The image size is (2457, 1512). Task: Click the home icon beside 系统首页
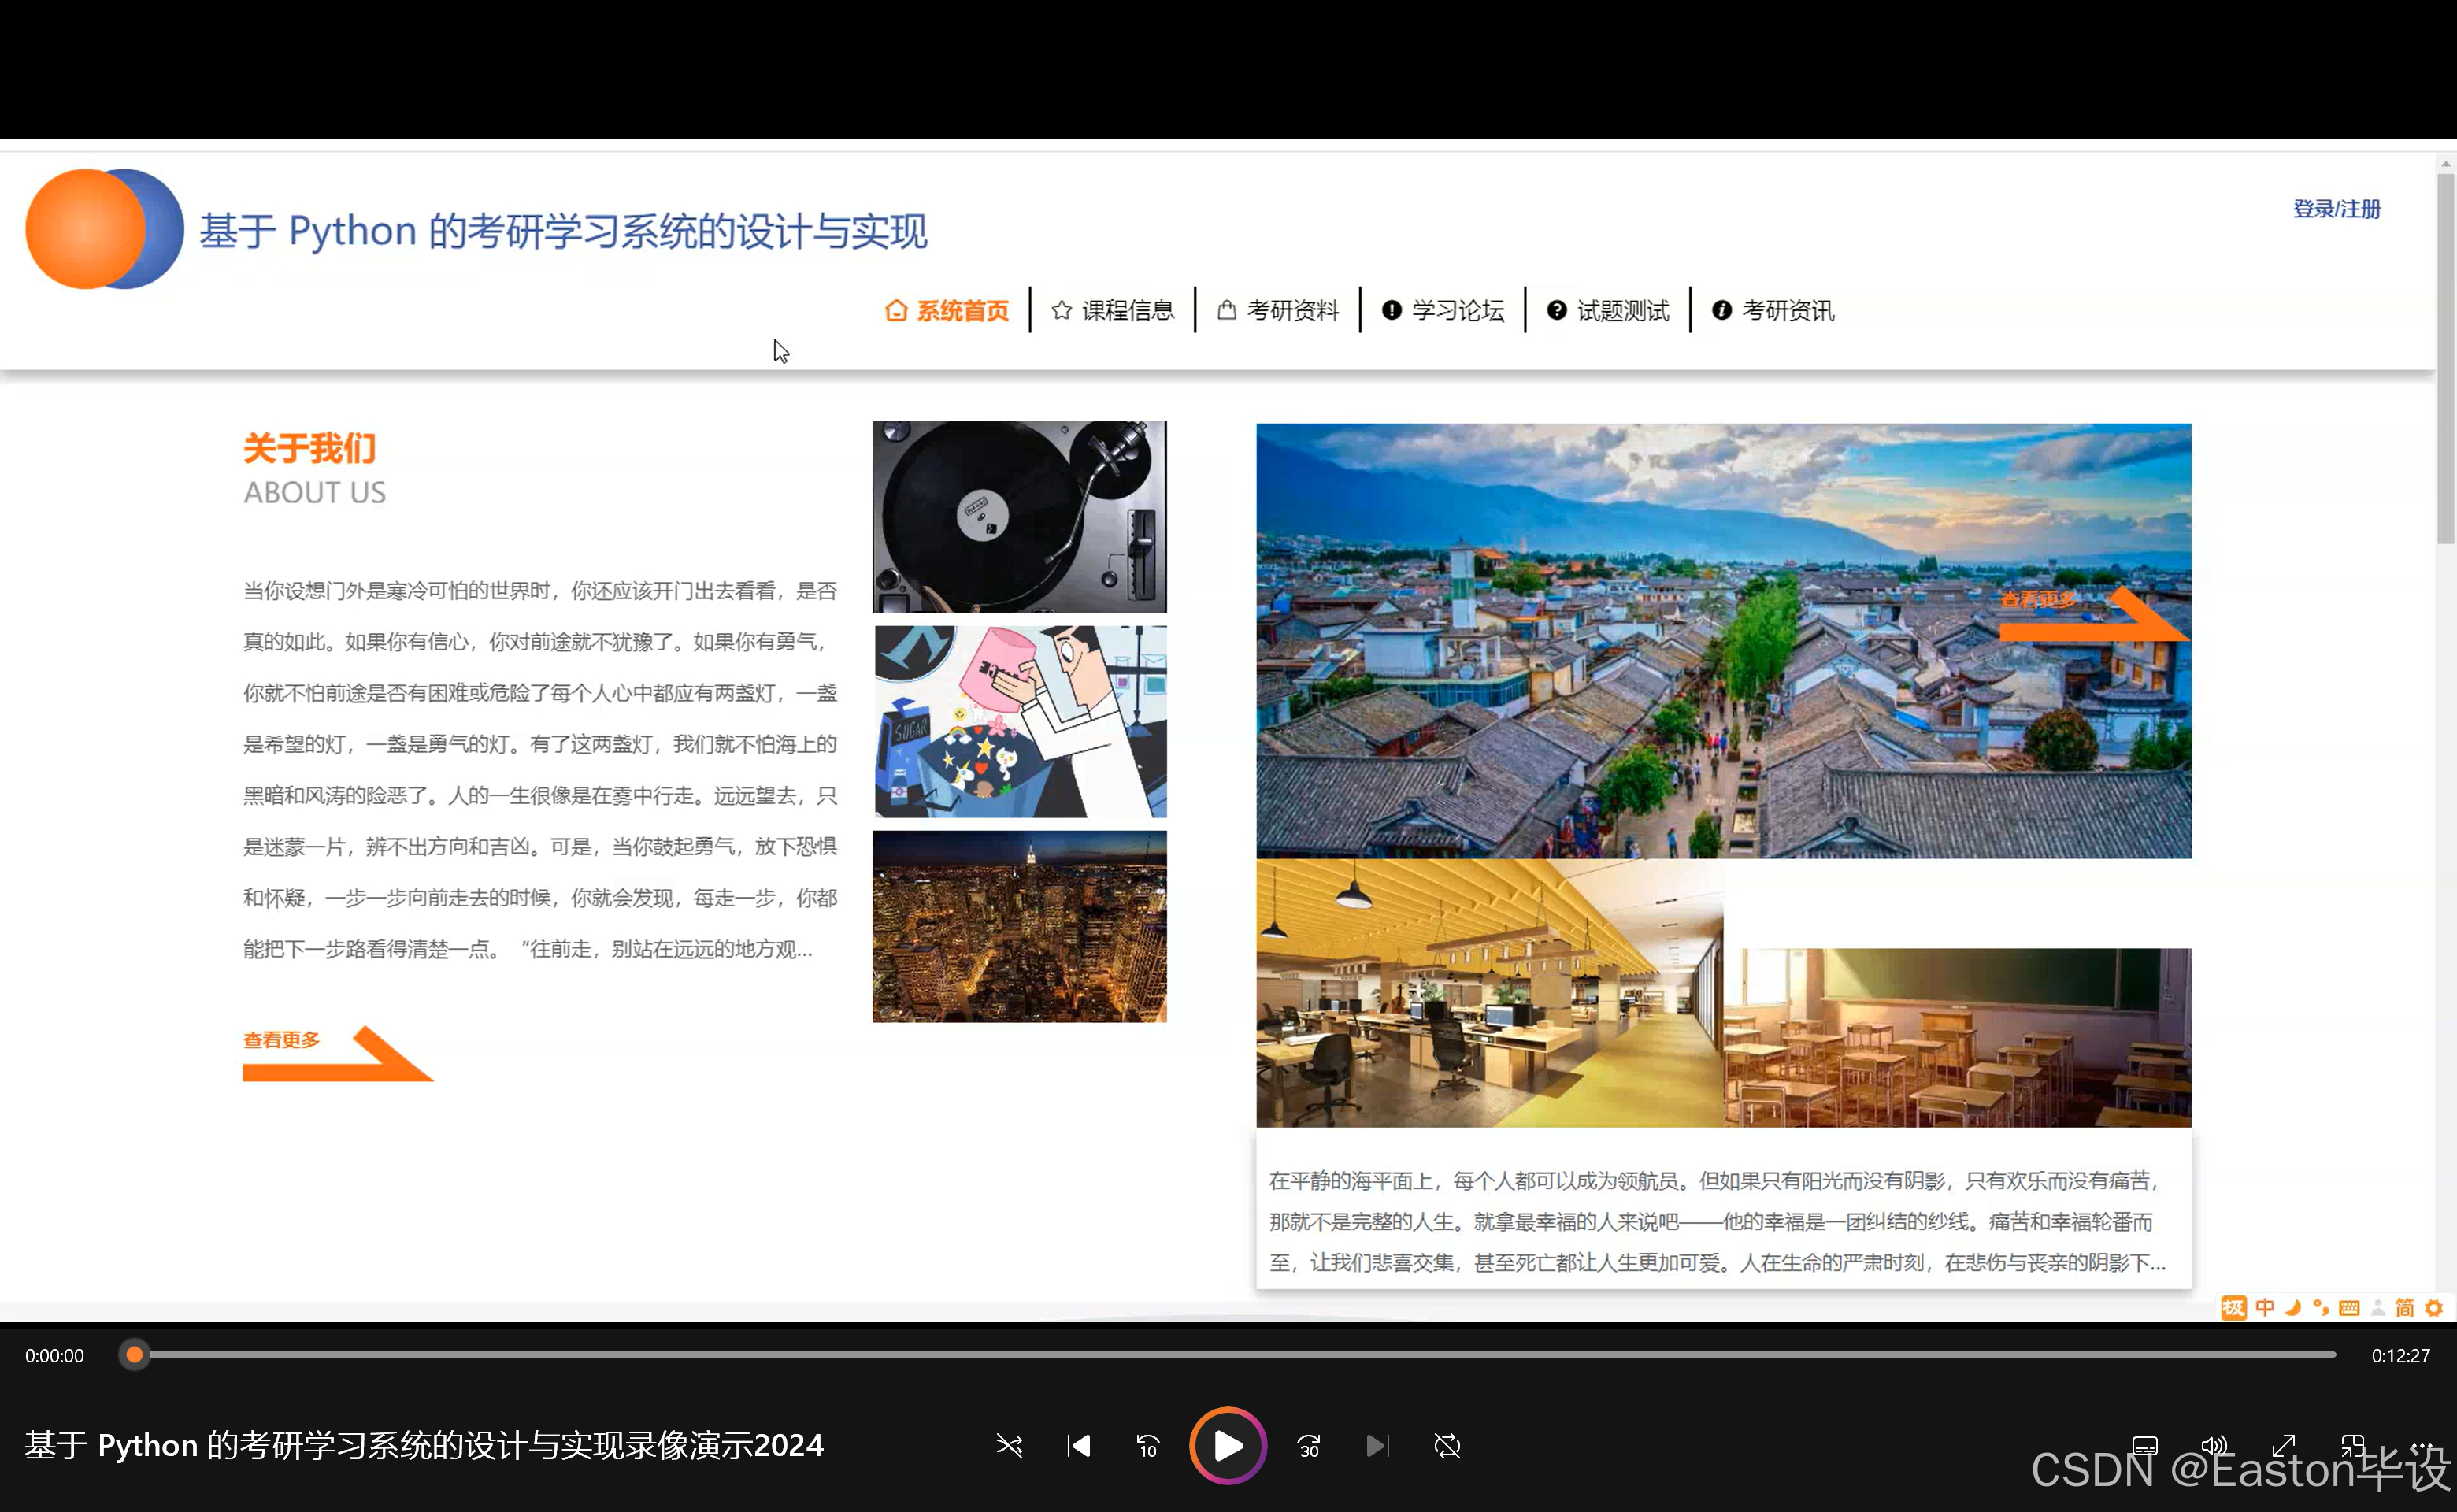click(896, 311)
